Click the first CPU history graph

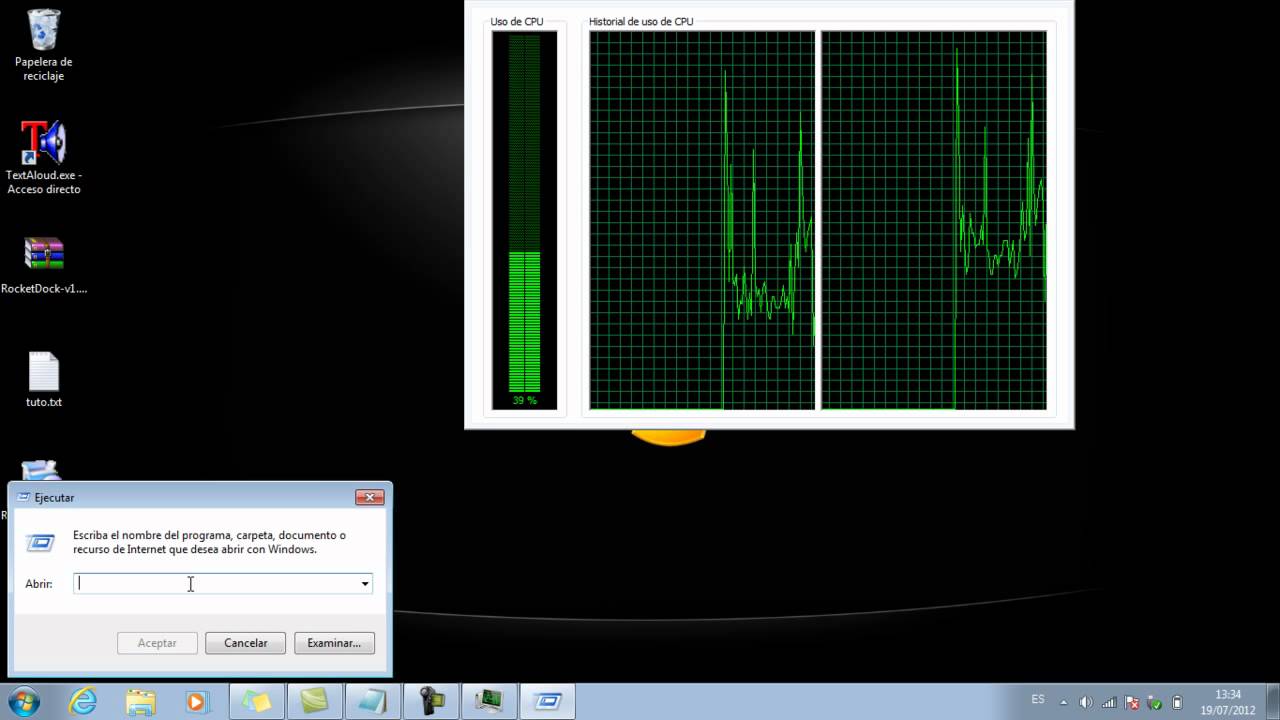pos(702,220)
